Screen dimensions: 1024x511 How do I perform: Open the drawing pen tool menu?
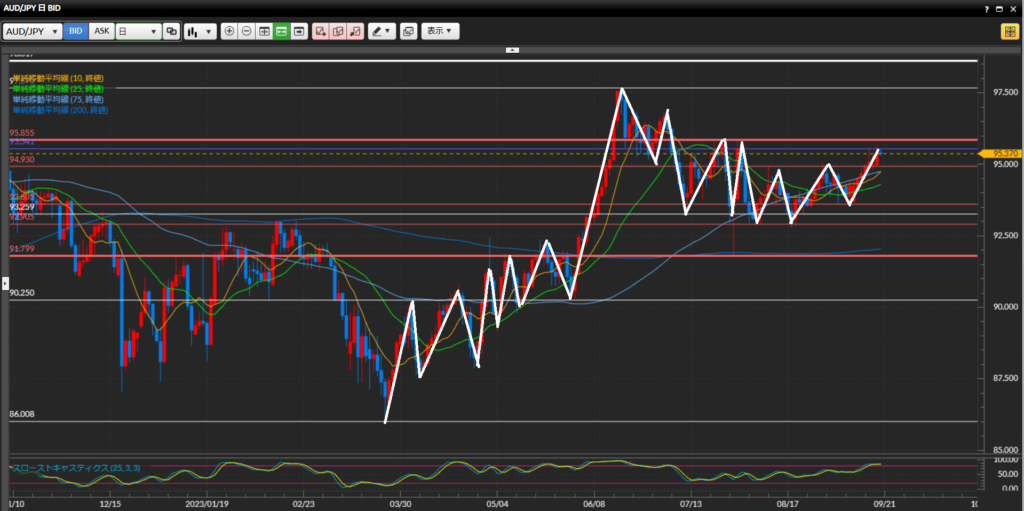(x=381, y=31)
